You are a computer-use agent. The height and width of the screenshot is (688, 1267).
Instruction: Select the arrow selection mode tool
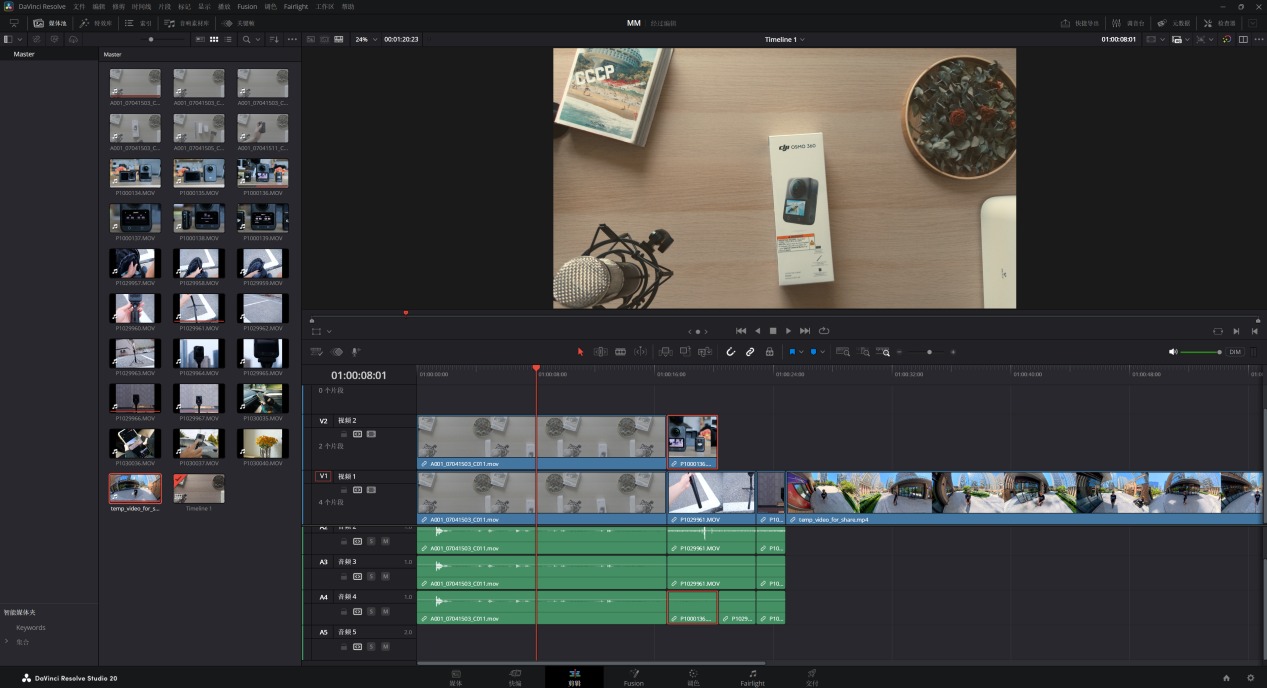[580, 352]
